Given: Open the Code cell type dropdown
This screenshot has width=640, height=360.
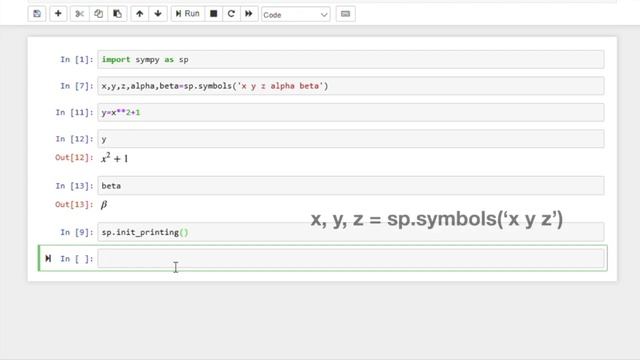Looking at the screenshot, I should click(296, 15).
